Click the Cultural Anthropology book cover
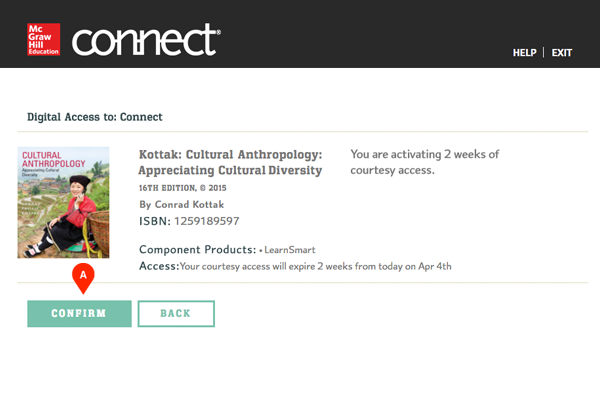600x400 pixels. [x=63, y=202]
